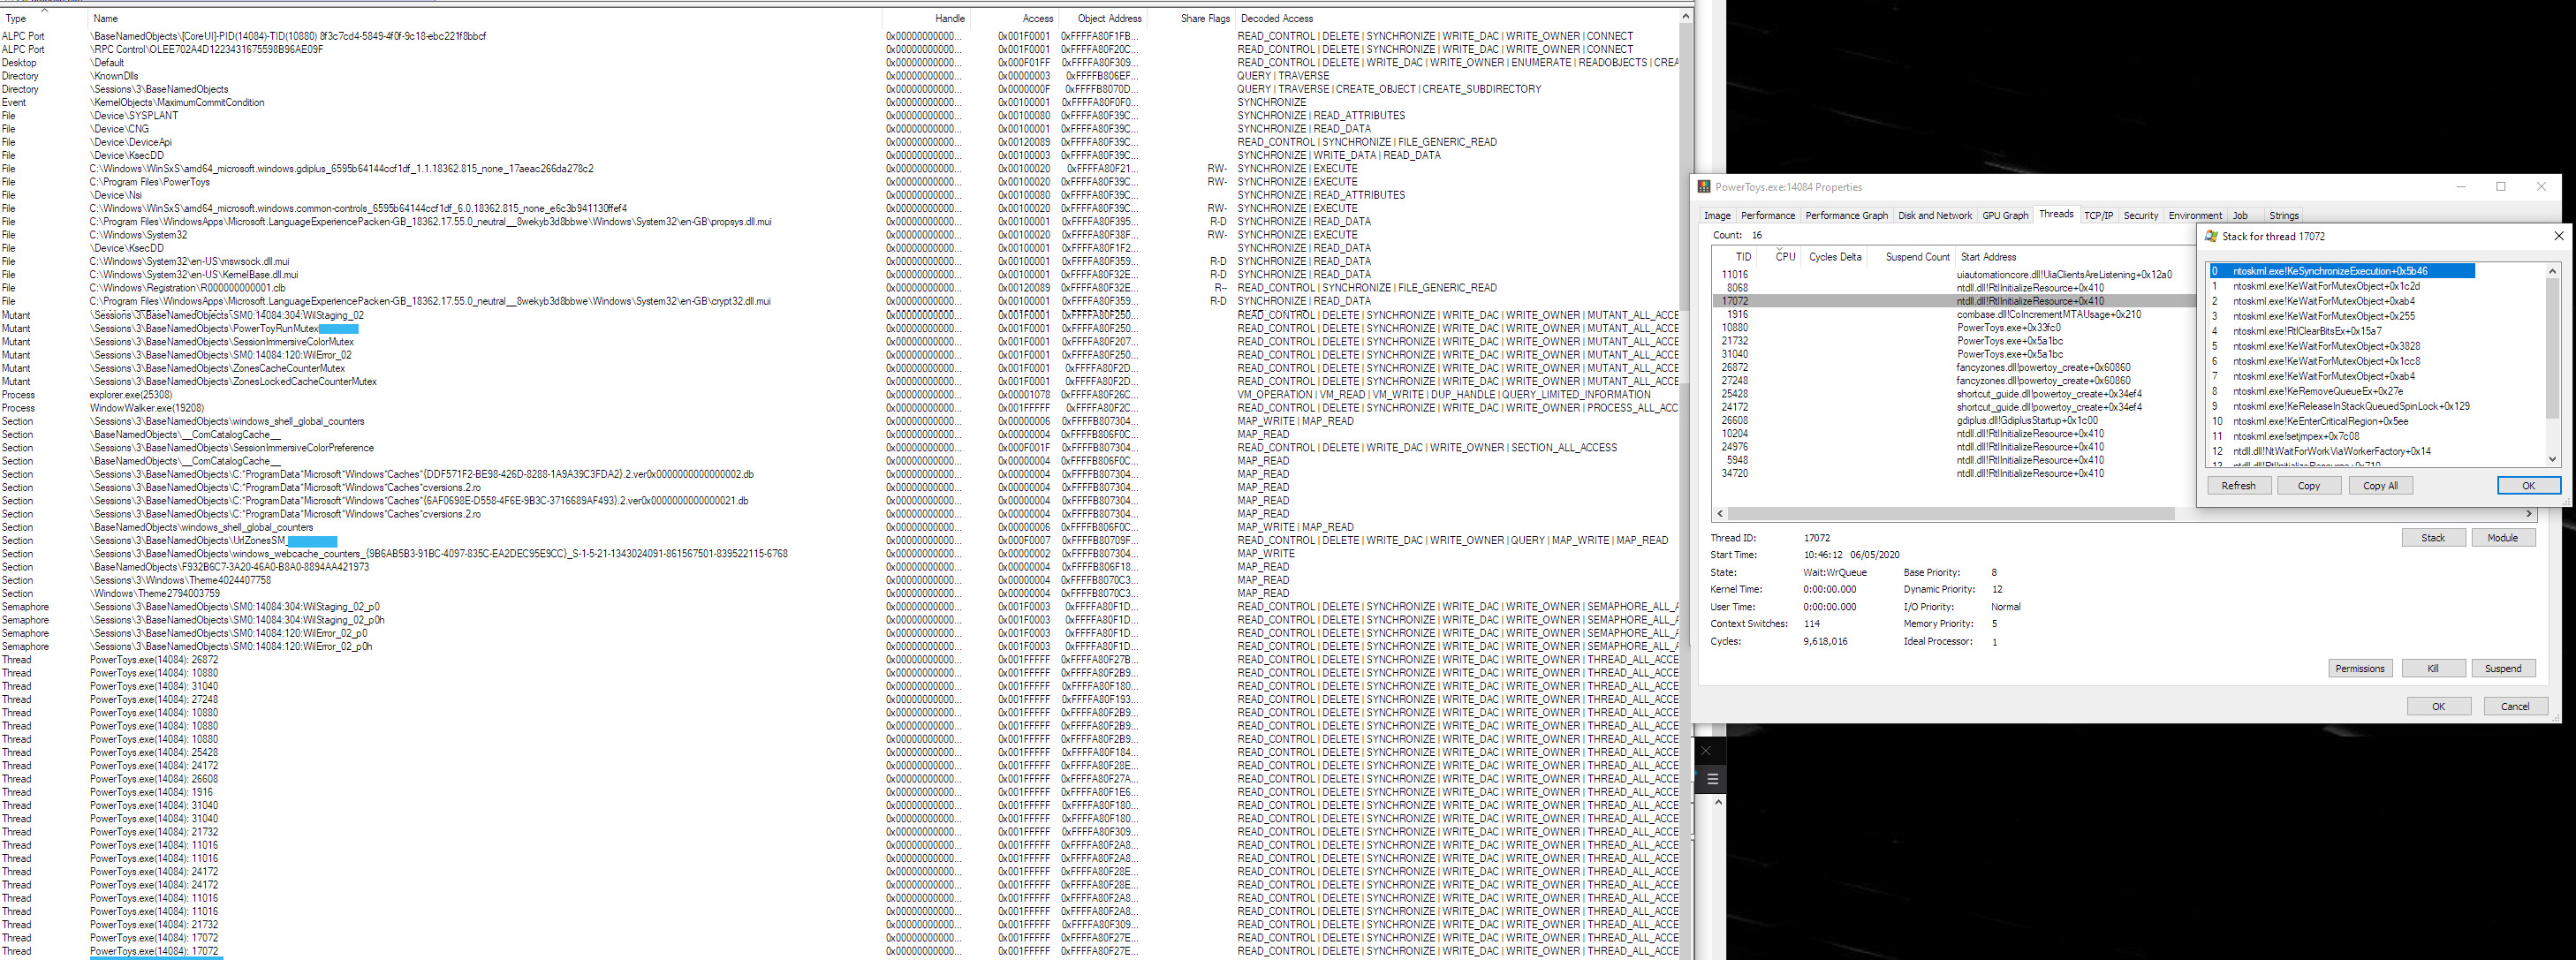The image size is (2576, 960).
Task: Cancel the Properties window
Action: coord(2515,706)
